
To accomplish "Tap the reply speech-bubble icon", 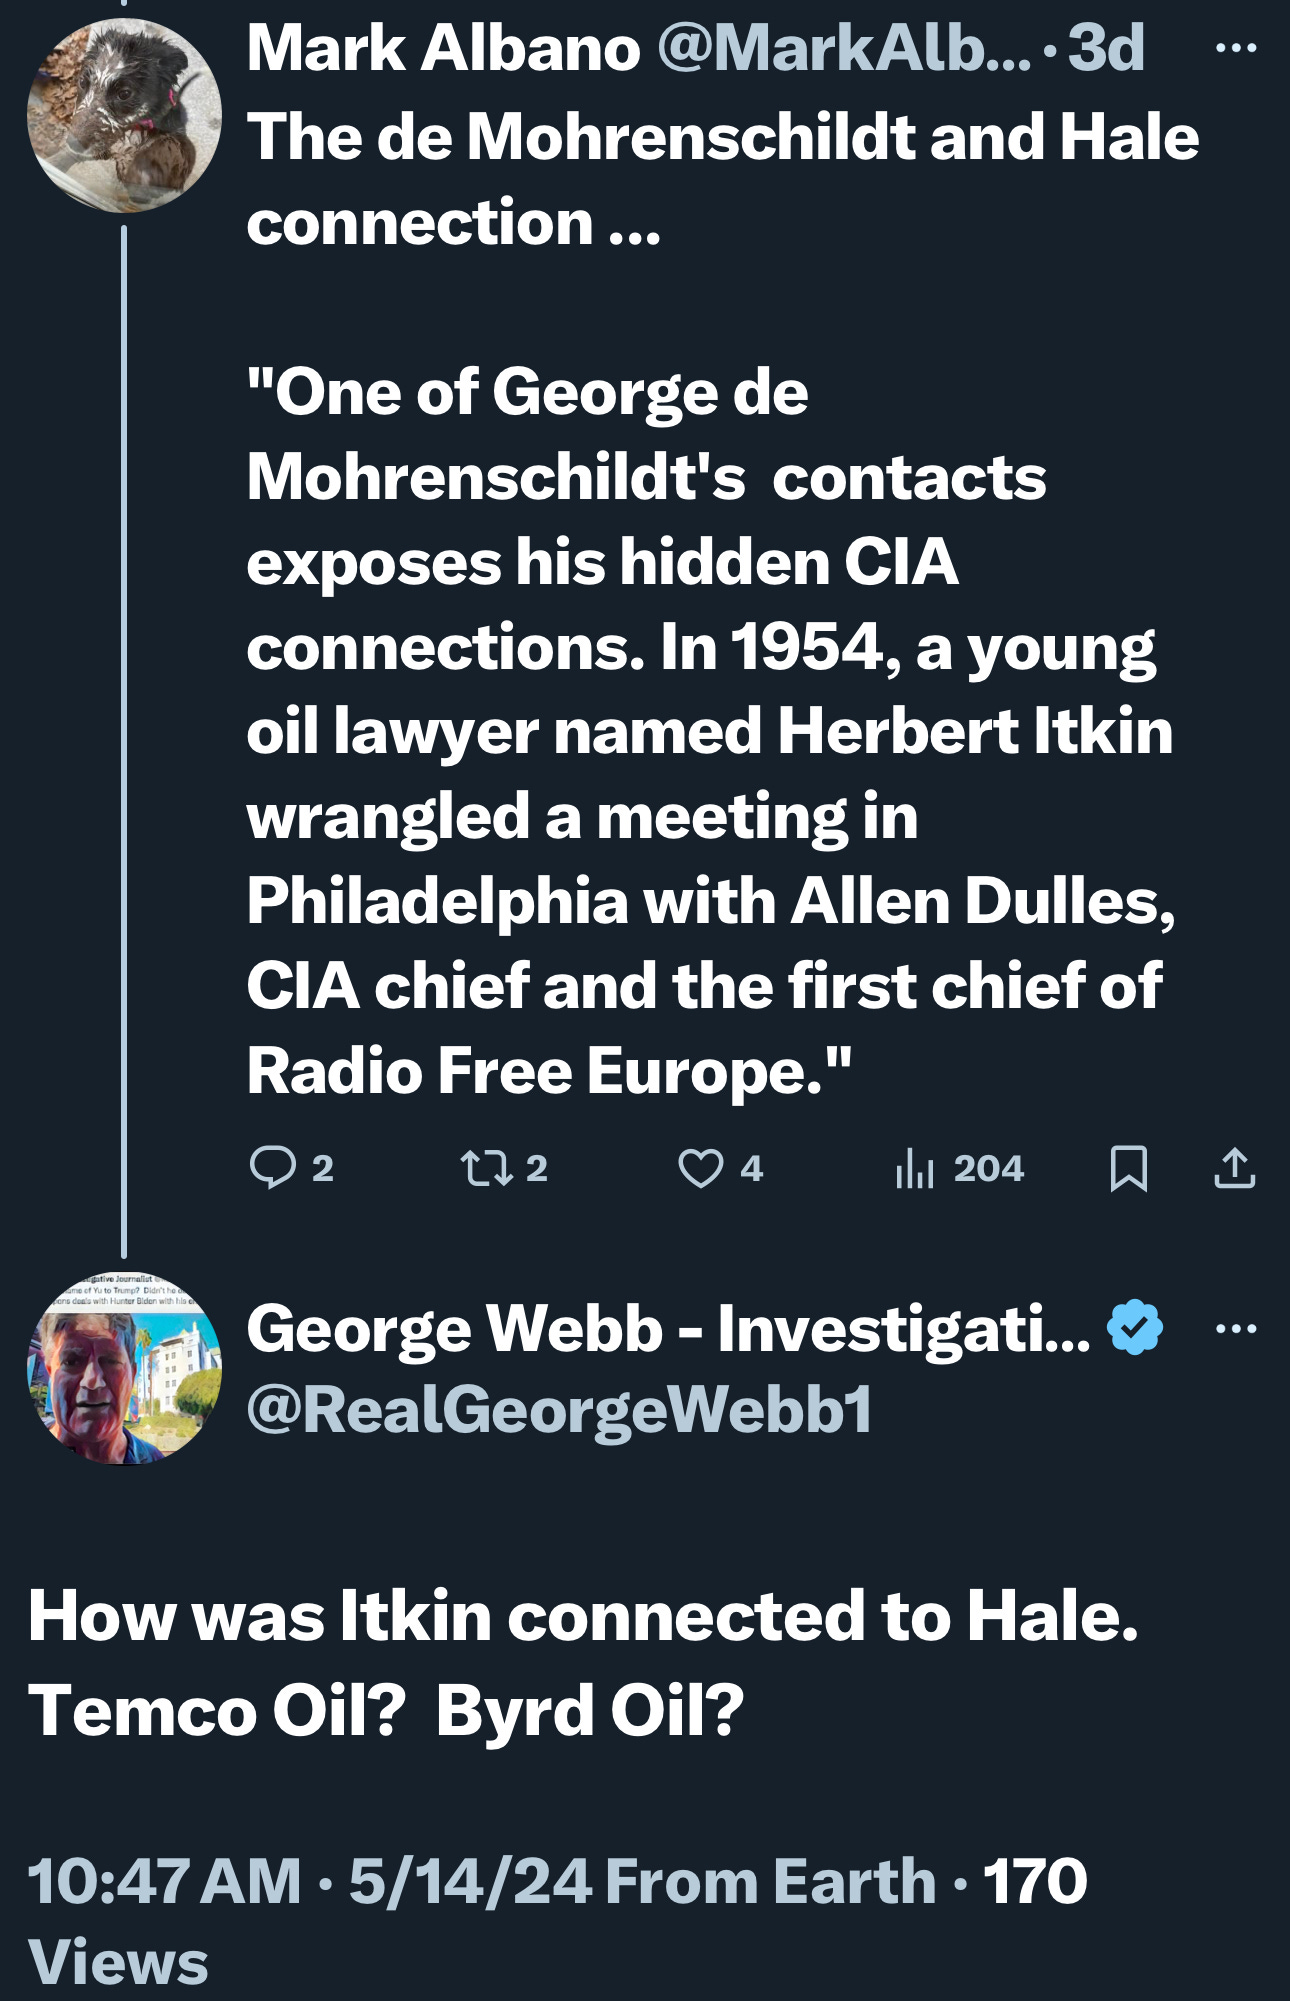I will pos(272,1168).
